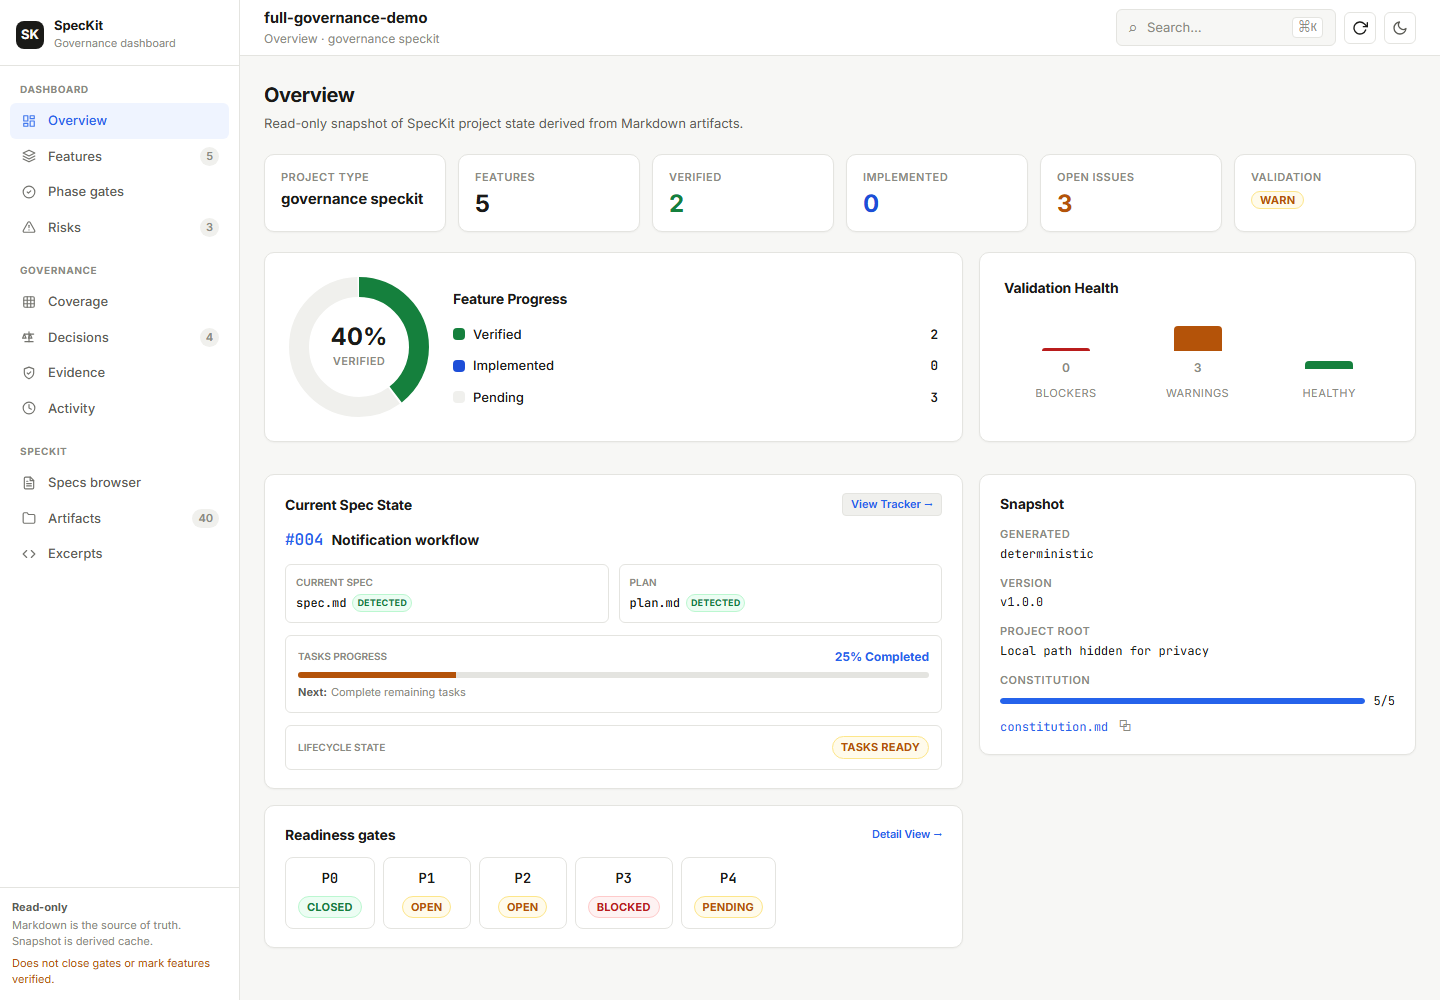Click the SK SpecKit logo
The width and height of the screenshot is (1440, 1000).
tap(30, 34)
